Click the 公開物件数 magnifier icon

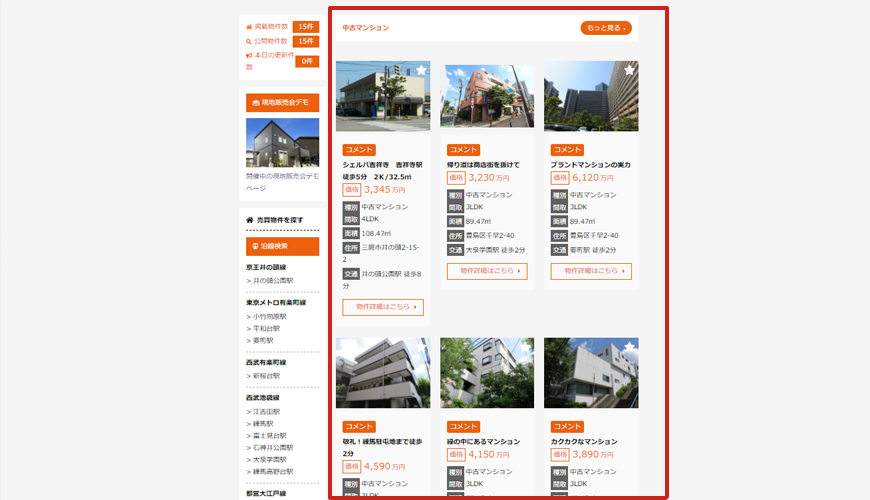point(249,41)
